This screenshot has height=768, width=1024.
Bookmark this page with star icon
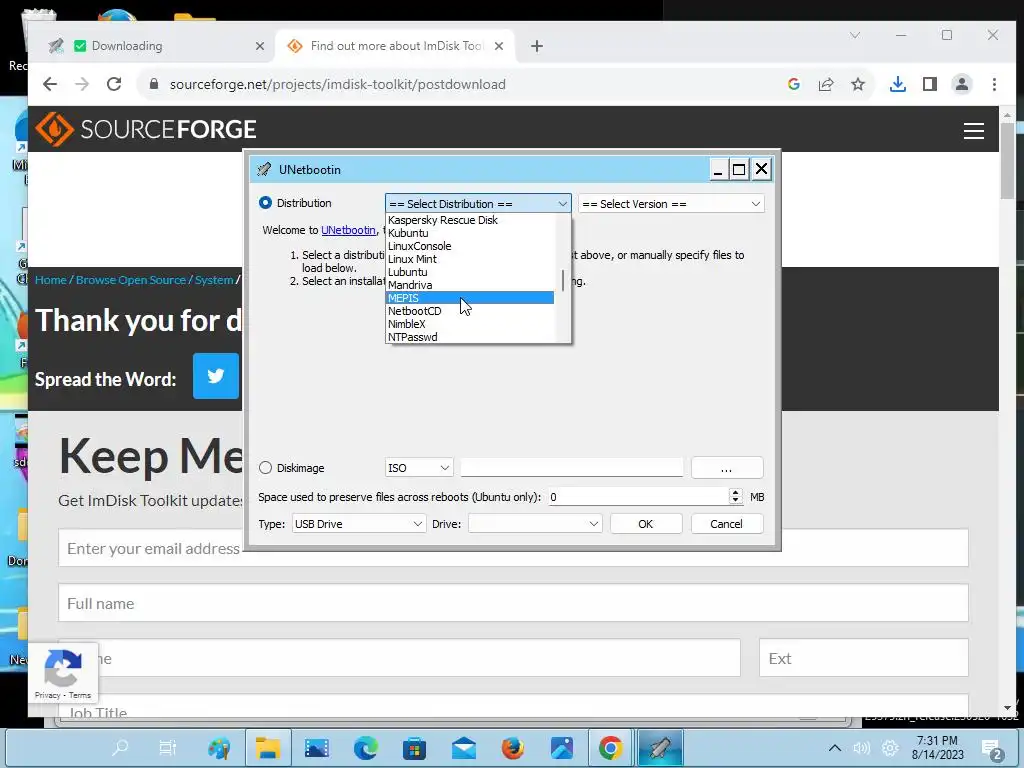(858, 84)
